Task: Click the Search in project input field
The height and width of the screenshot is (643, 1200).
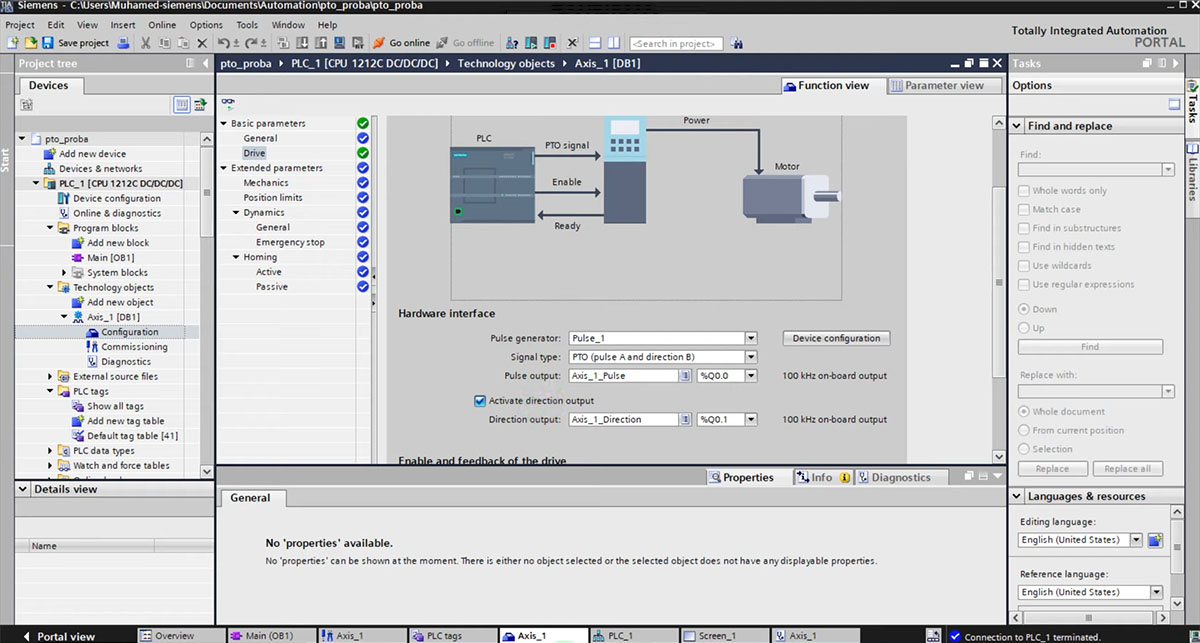Action: pos(676,43)
